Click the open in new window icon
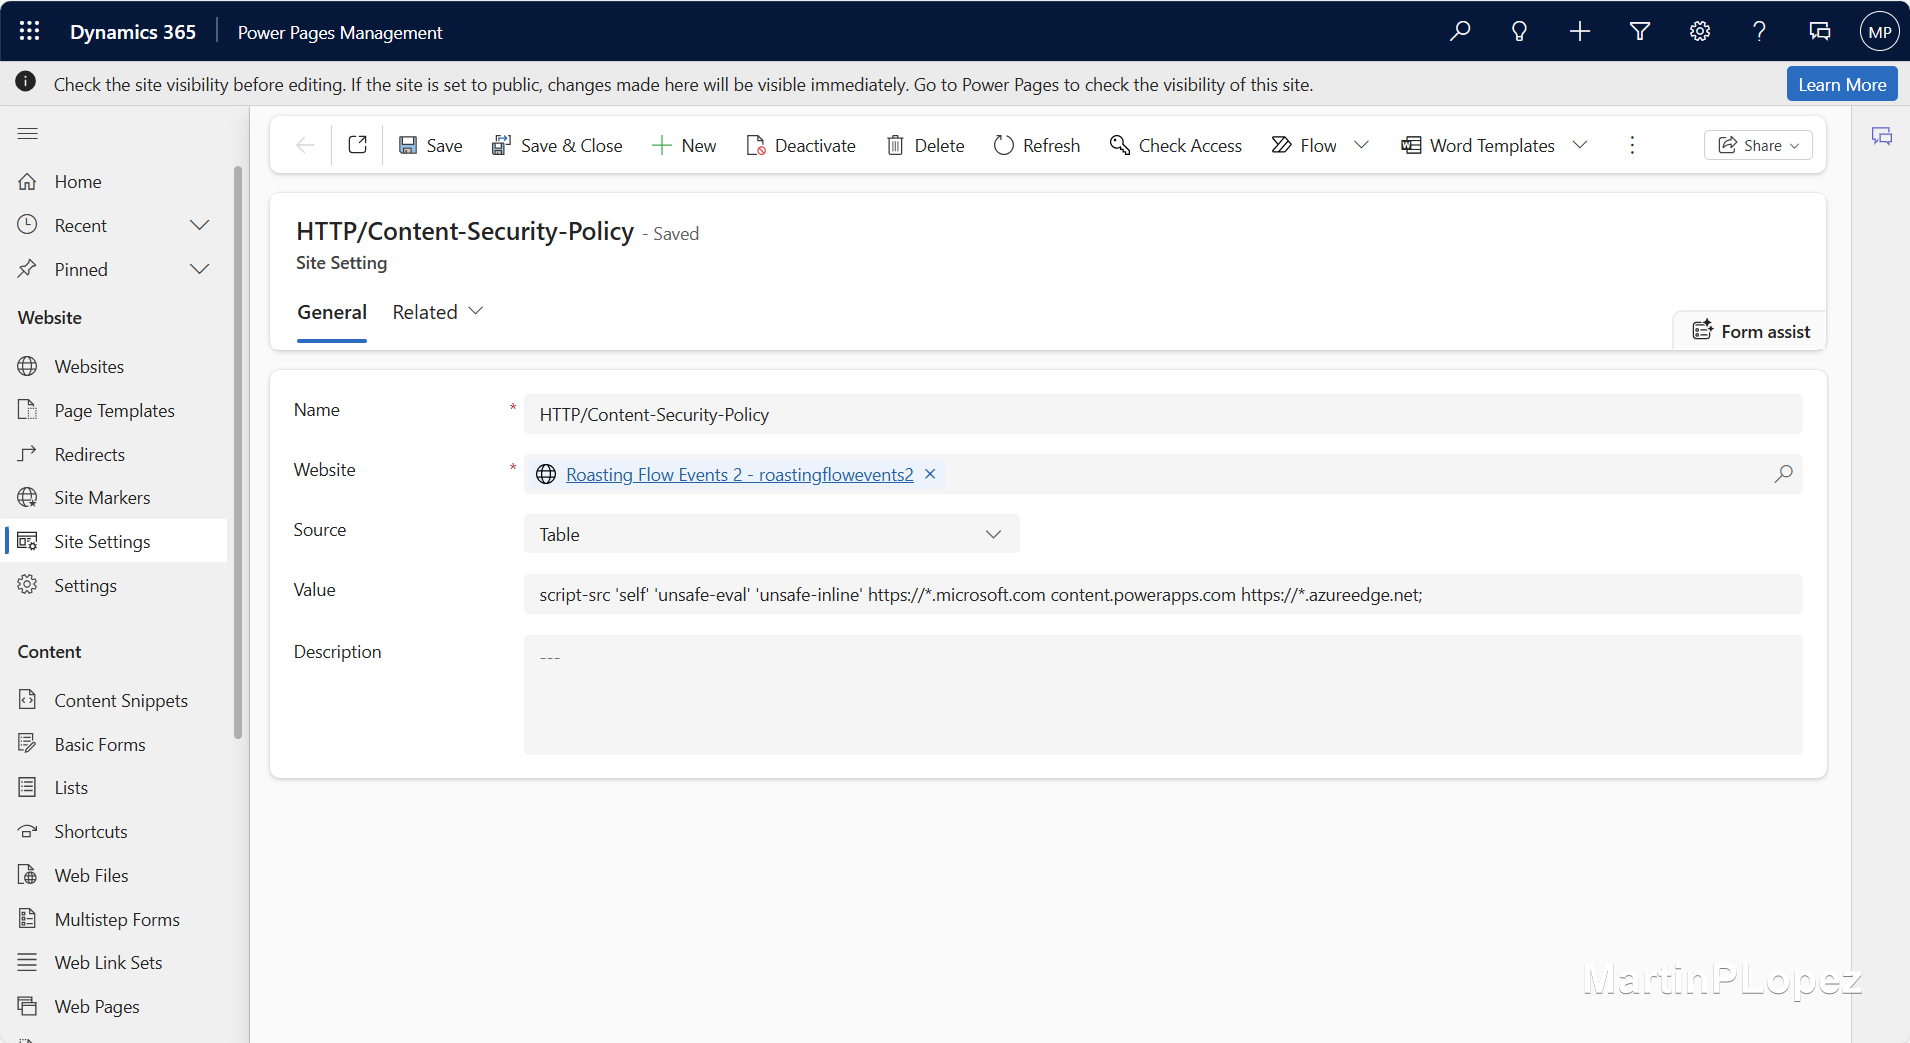Image resolution: width=1910 pixels, height=1043 pixels. point(357,145)
